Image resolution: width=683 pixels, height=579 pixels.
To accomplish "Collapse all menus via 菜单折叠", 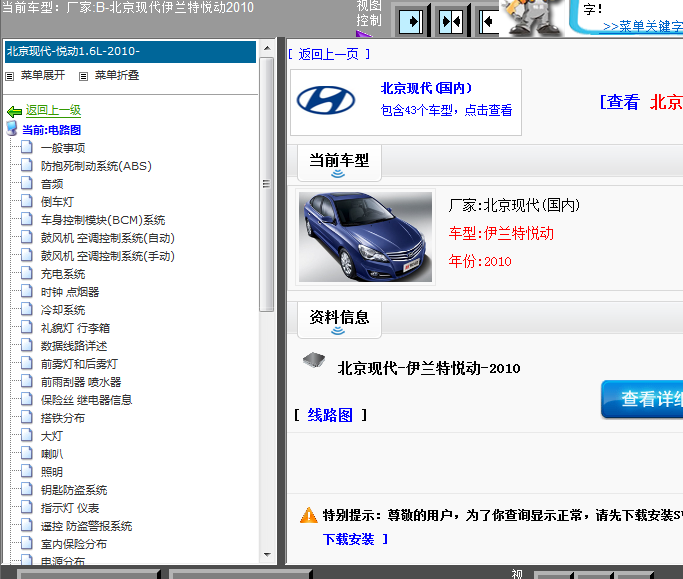I will click(x=117, y=75).
